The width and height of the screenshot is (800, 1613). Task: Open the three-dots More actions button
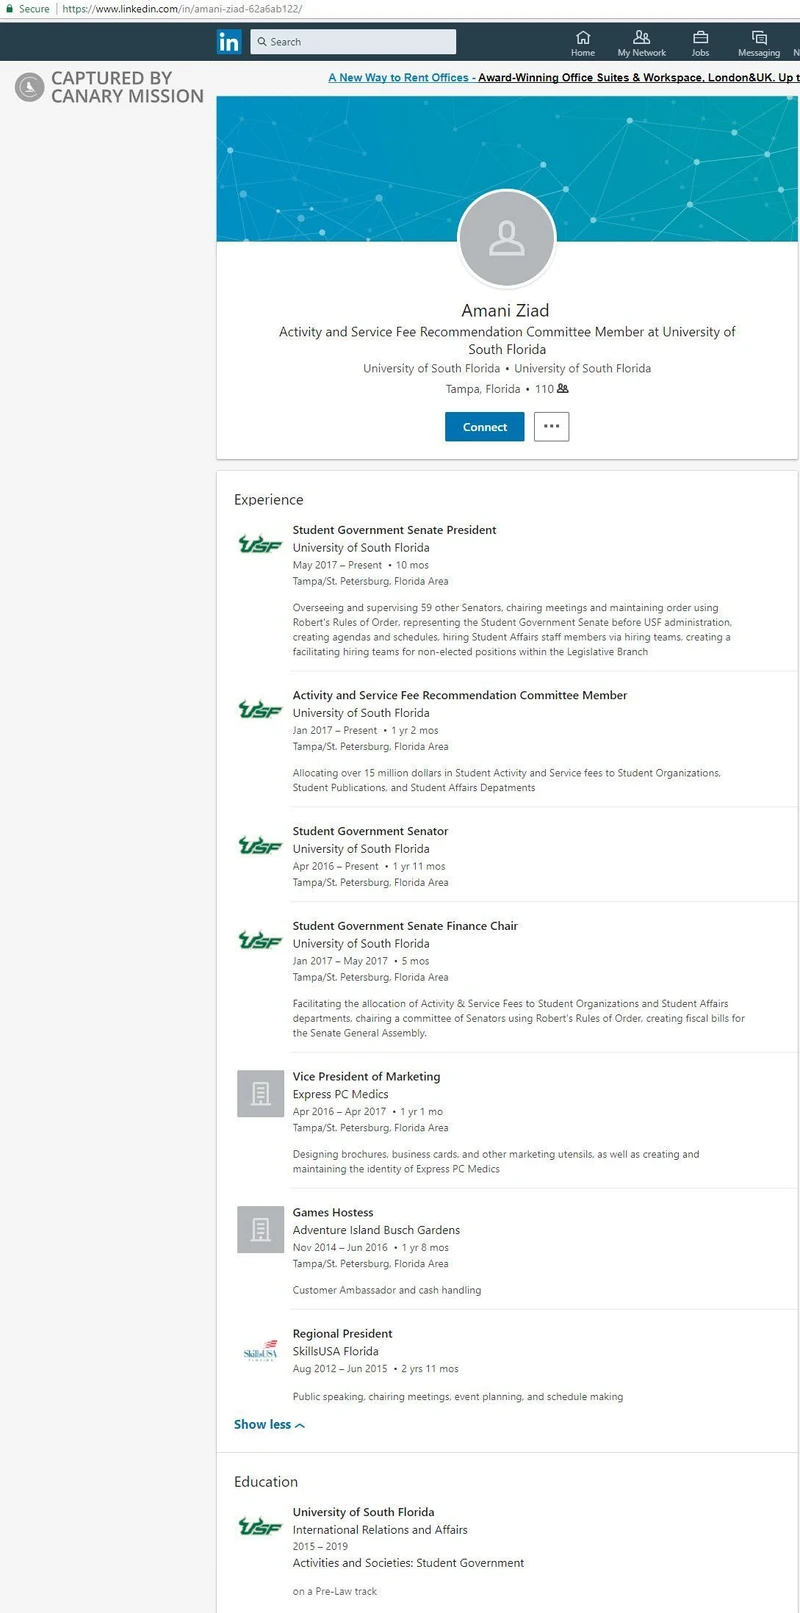click(x=551, y=427)
